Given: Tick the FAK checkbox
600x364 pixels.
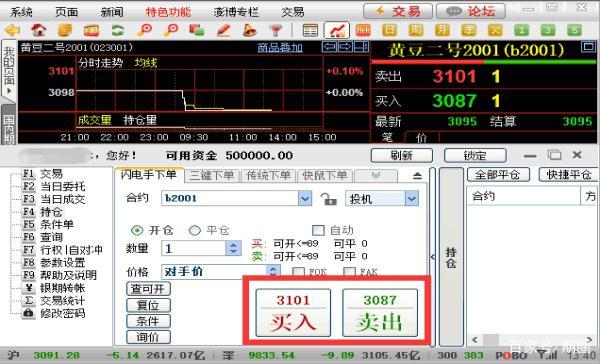Looking at the screenshot, I should coord(349,272).
